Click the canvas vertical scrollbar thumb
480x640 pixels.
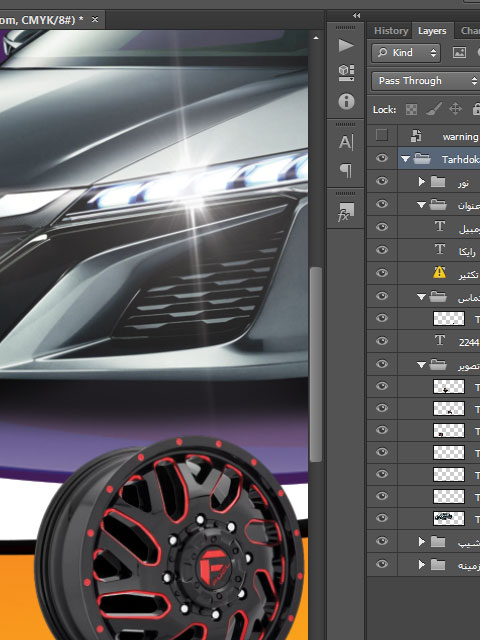[316, 364]
